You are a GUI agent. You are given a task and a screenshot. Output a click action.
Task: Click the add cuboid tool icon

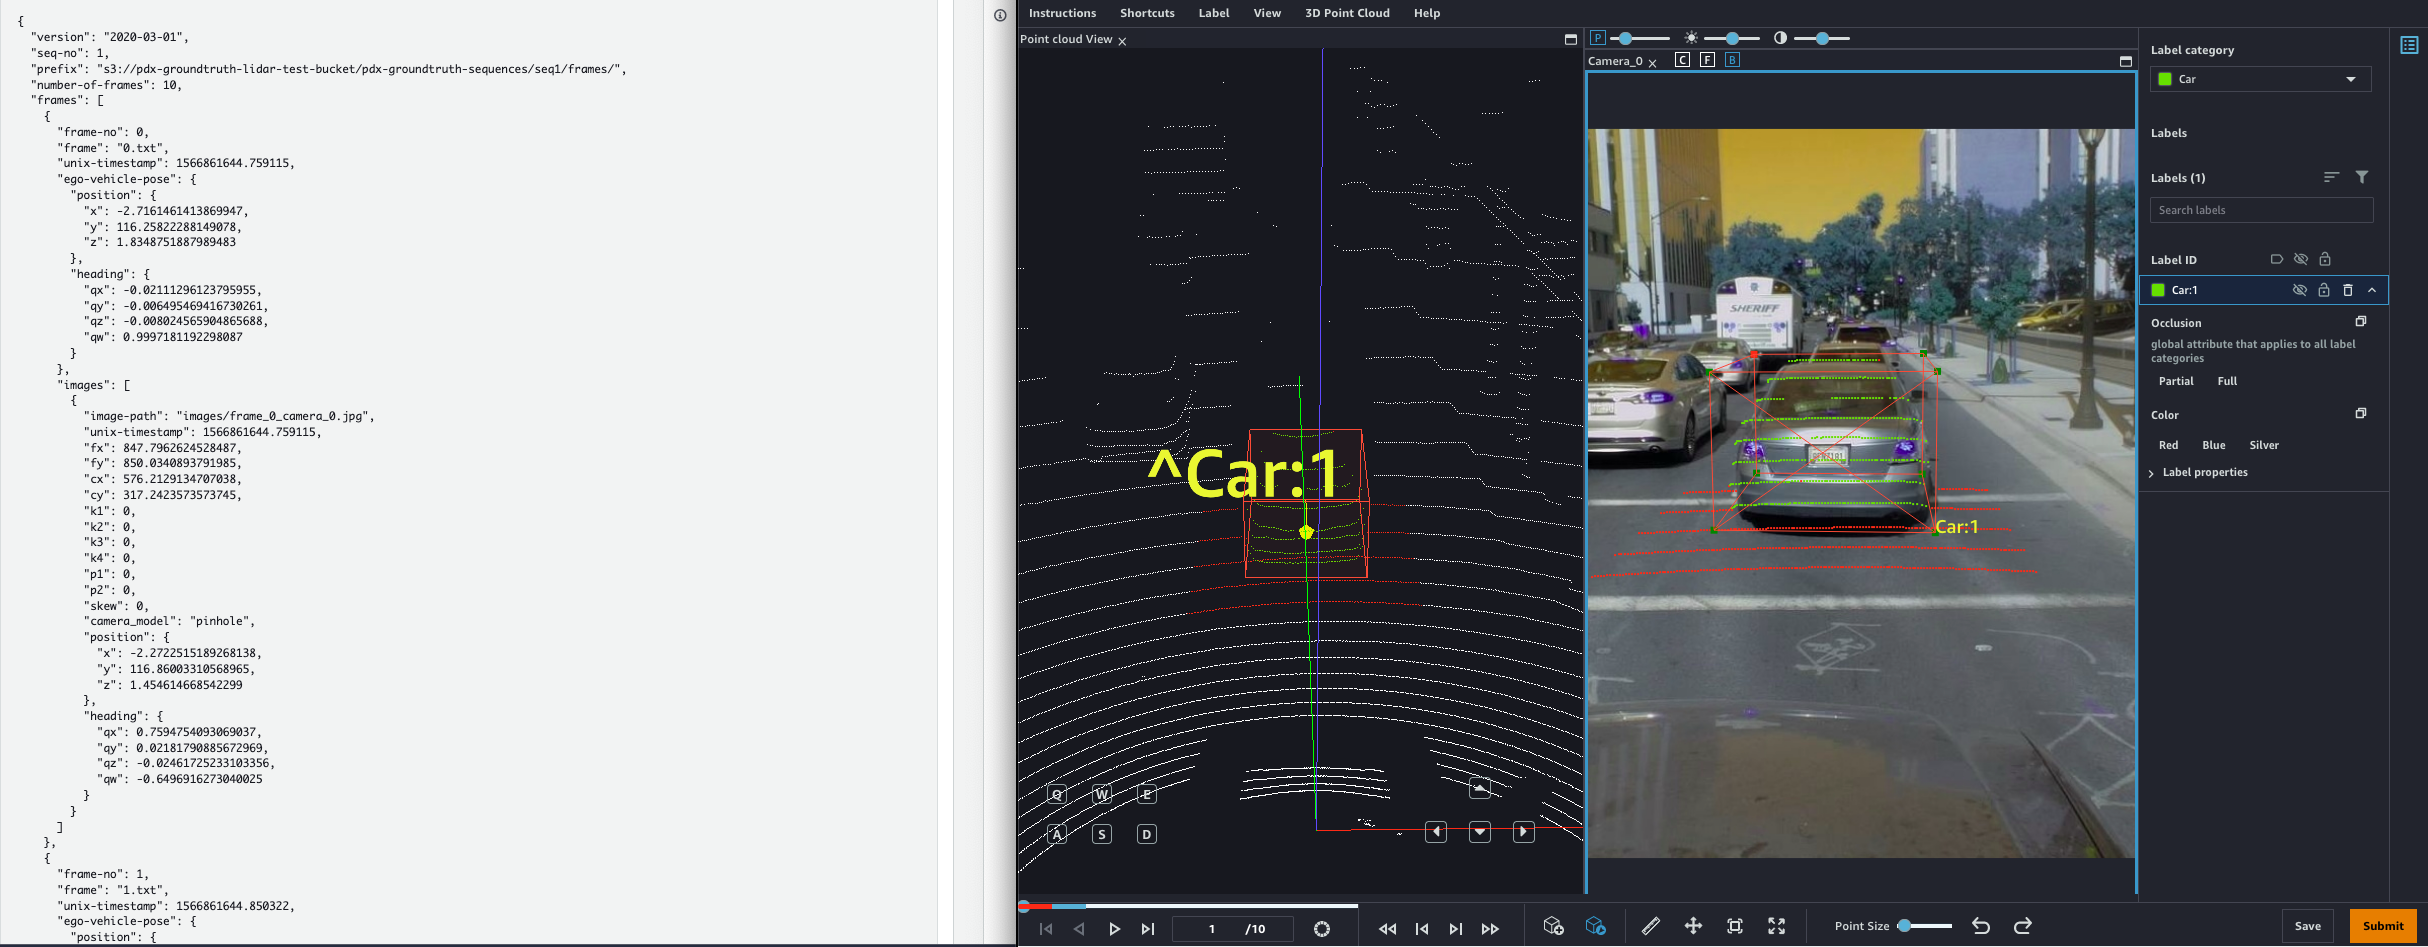[x=1552, y=926]
